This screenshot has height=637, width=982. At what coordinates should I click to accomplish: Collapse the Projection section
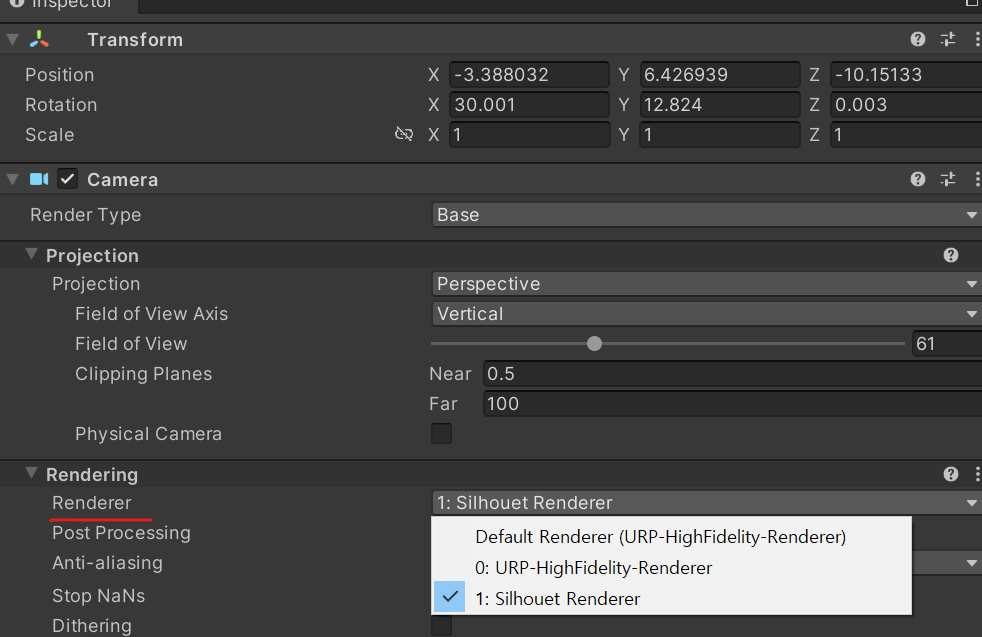click(31, 254)
